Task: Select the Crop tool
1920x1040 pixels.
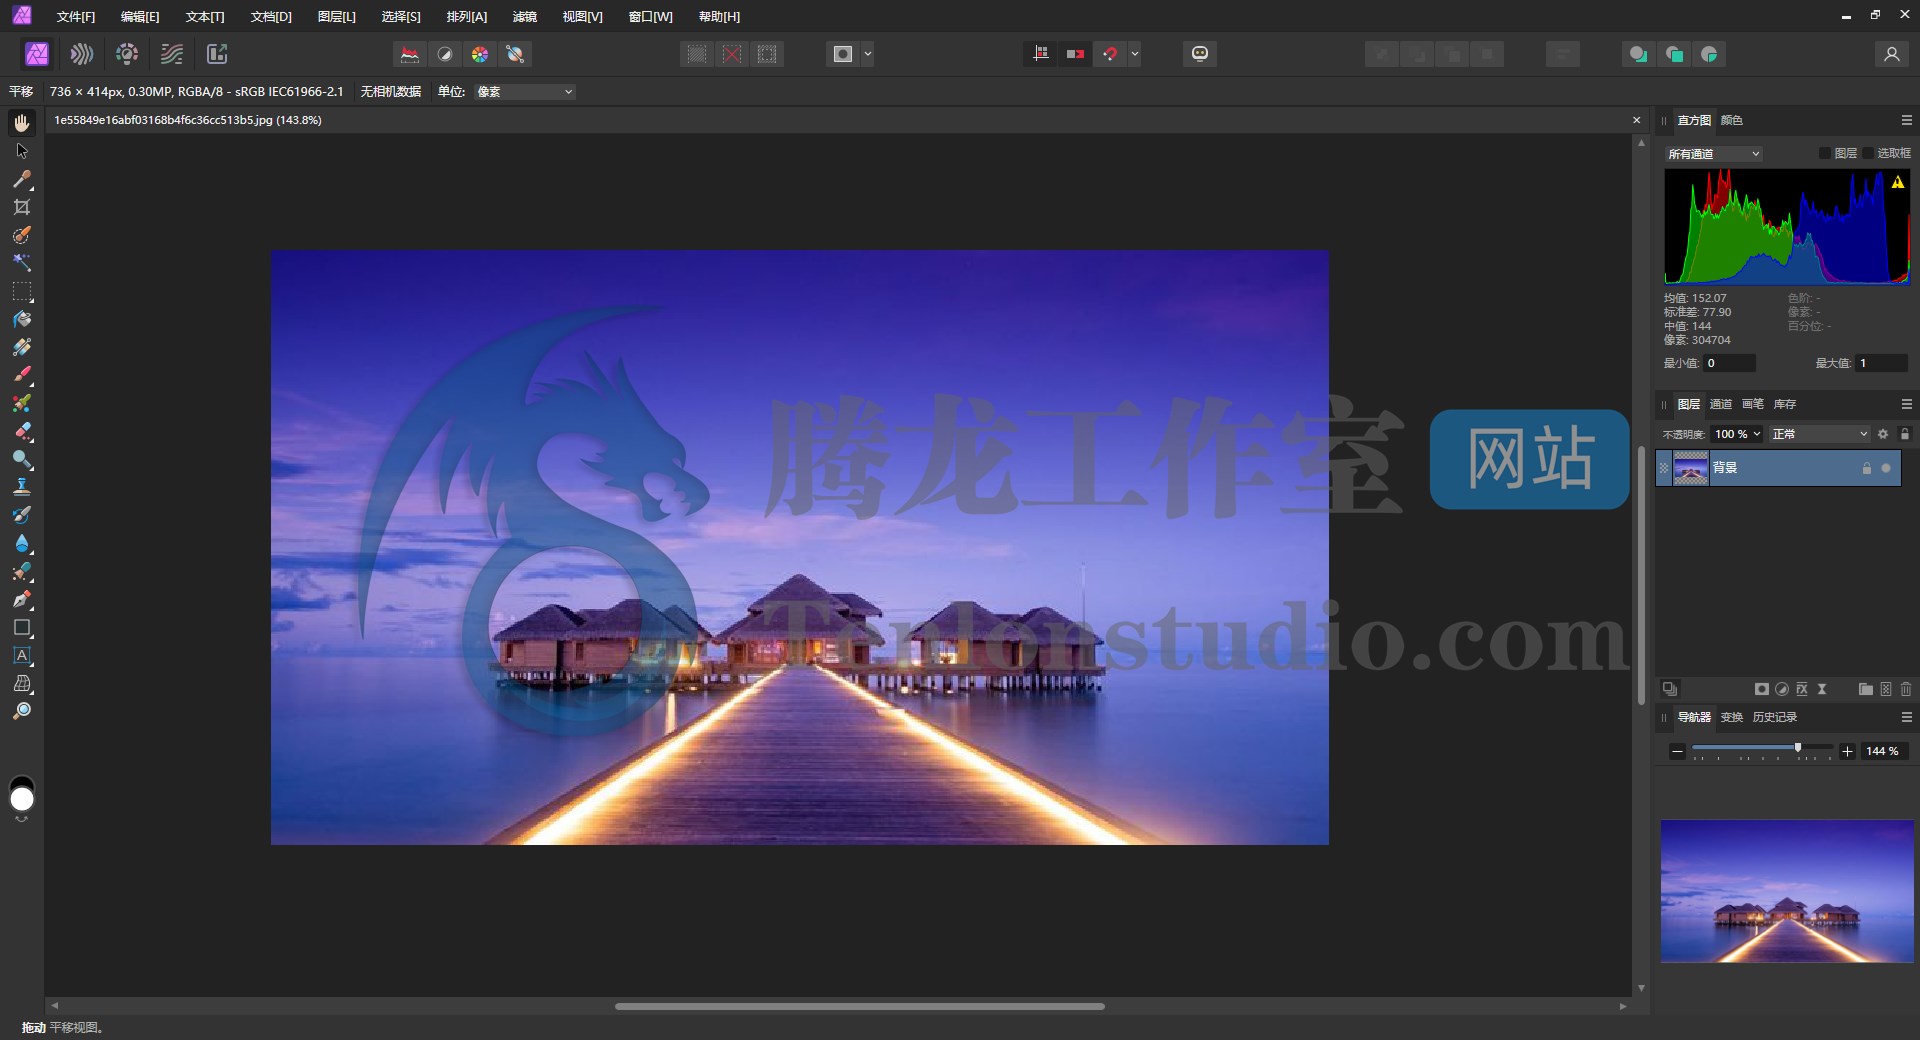Action: point(22,207)
